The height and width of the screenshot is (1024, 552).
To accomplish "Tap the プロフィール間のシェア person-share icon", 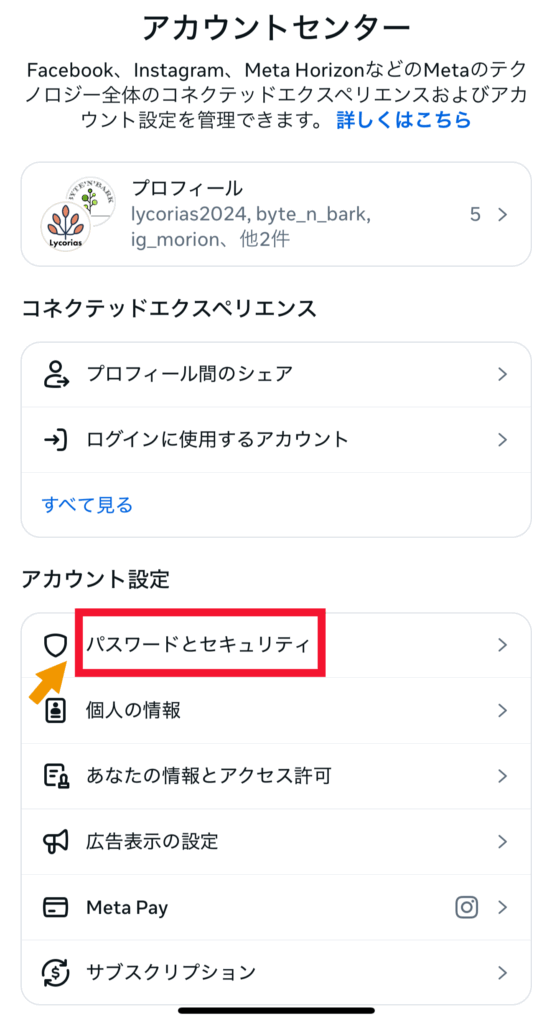I will (56, 374).
